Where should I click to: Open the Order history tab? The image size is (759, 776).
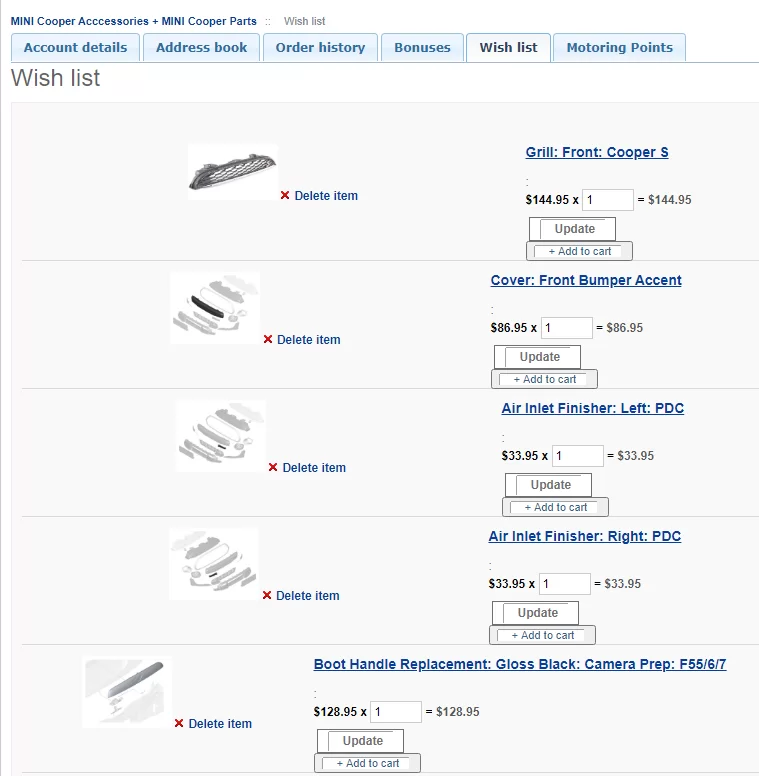(320, 47)
